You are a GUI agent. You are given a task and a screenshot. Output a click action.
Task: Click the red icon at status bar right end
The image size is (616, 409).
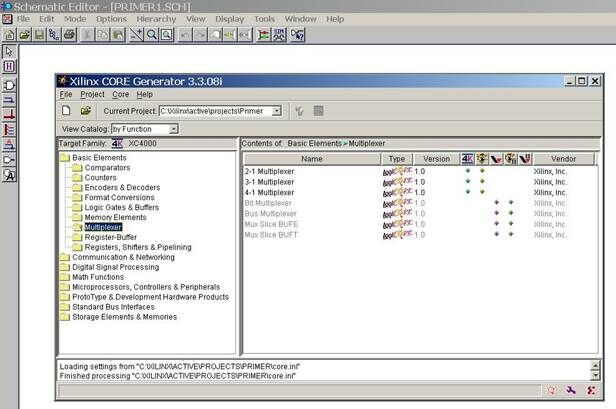coord(591,390)
